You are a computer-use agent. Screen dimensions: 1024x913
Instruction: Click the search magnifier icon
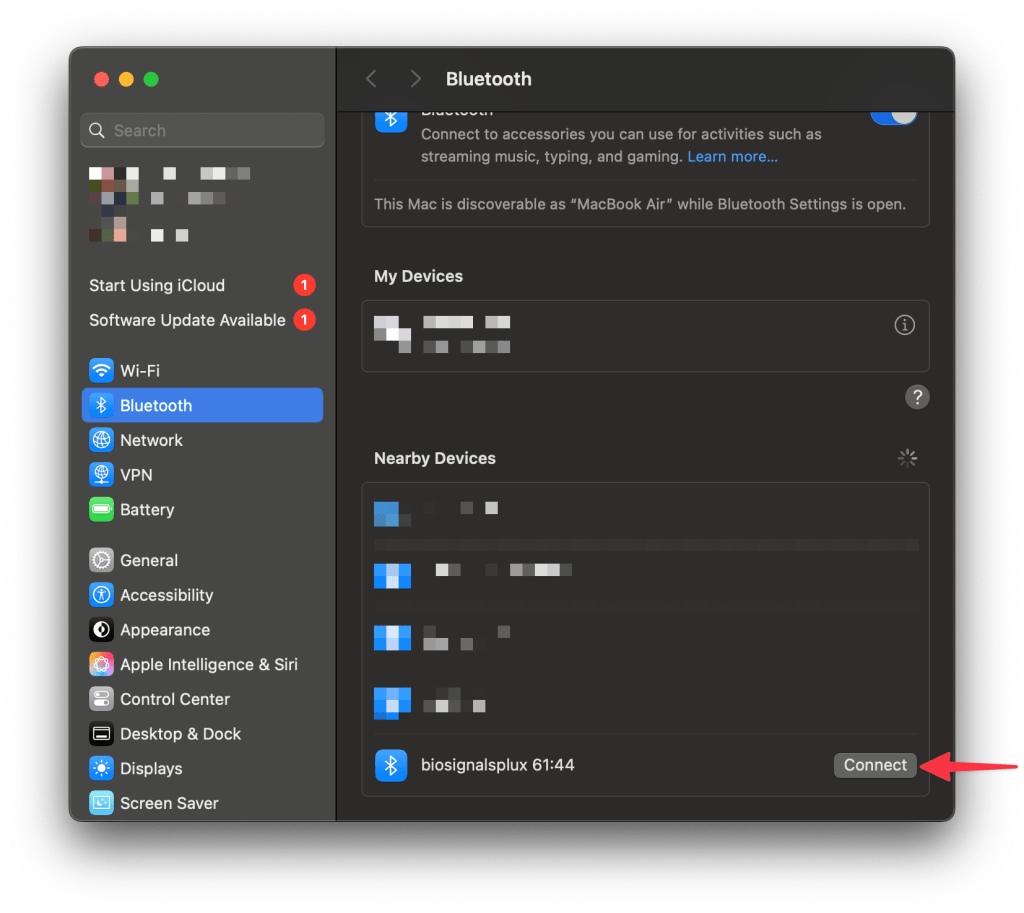click(97, 130)
